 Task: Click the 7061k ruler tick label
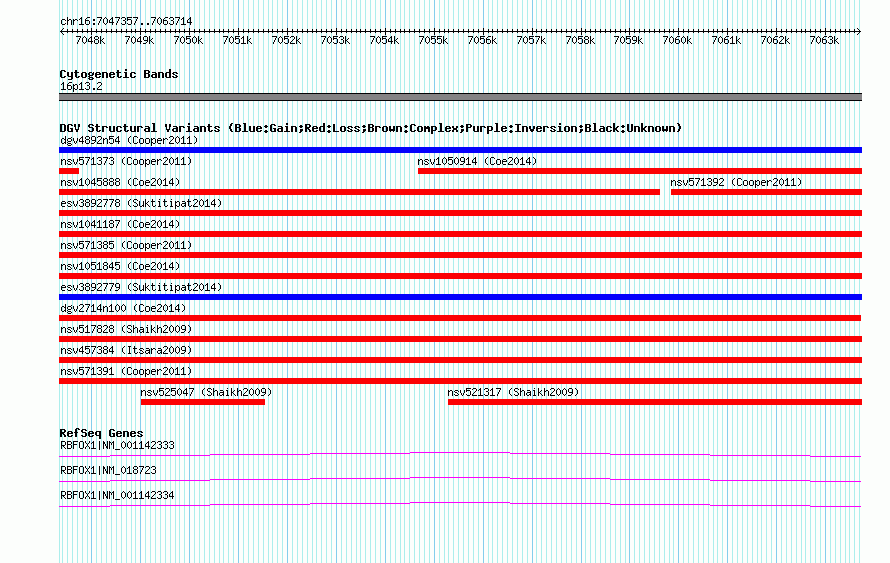(x=726, y=40)
